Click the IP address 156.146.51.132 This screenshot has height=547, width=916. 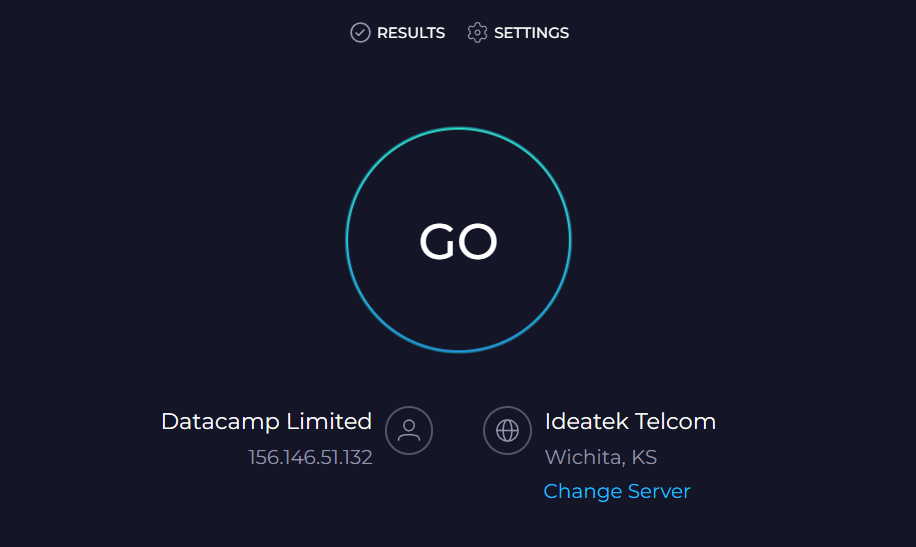click(x=310, y=457)
